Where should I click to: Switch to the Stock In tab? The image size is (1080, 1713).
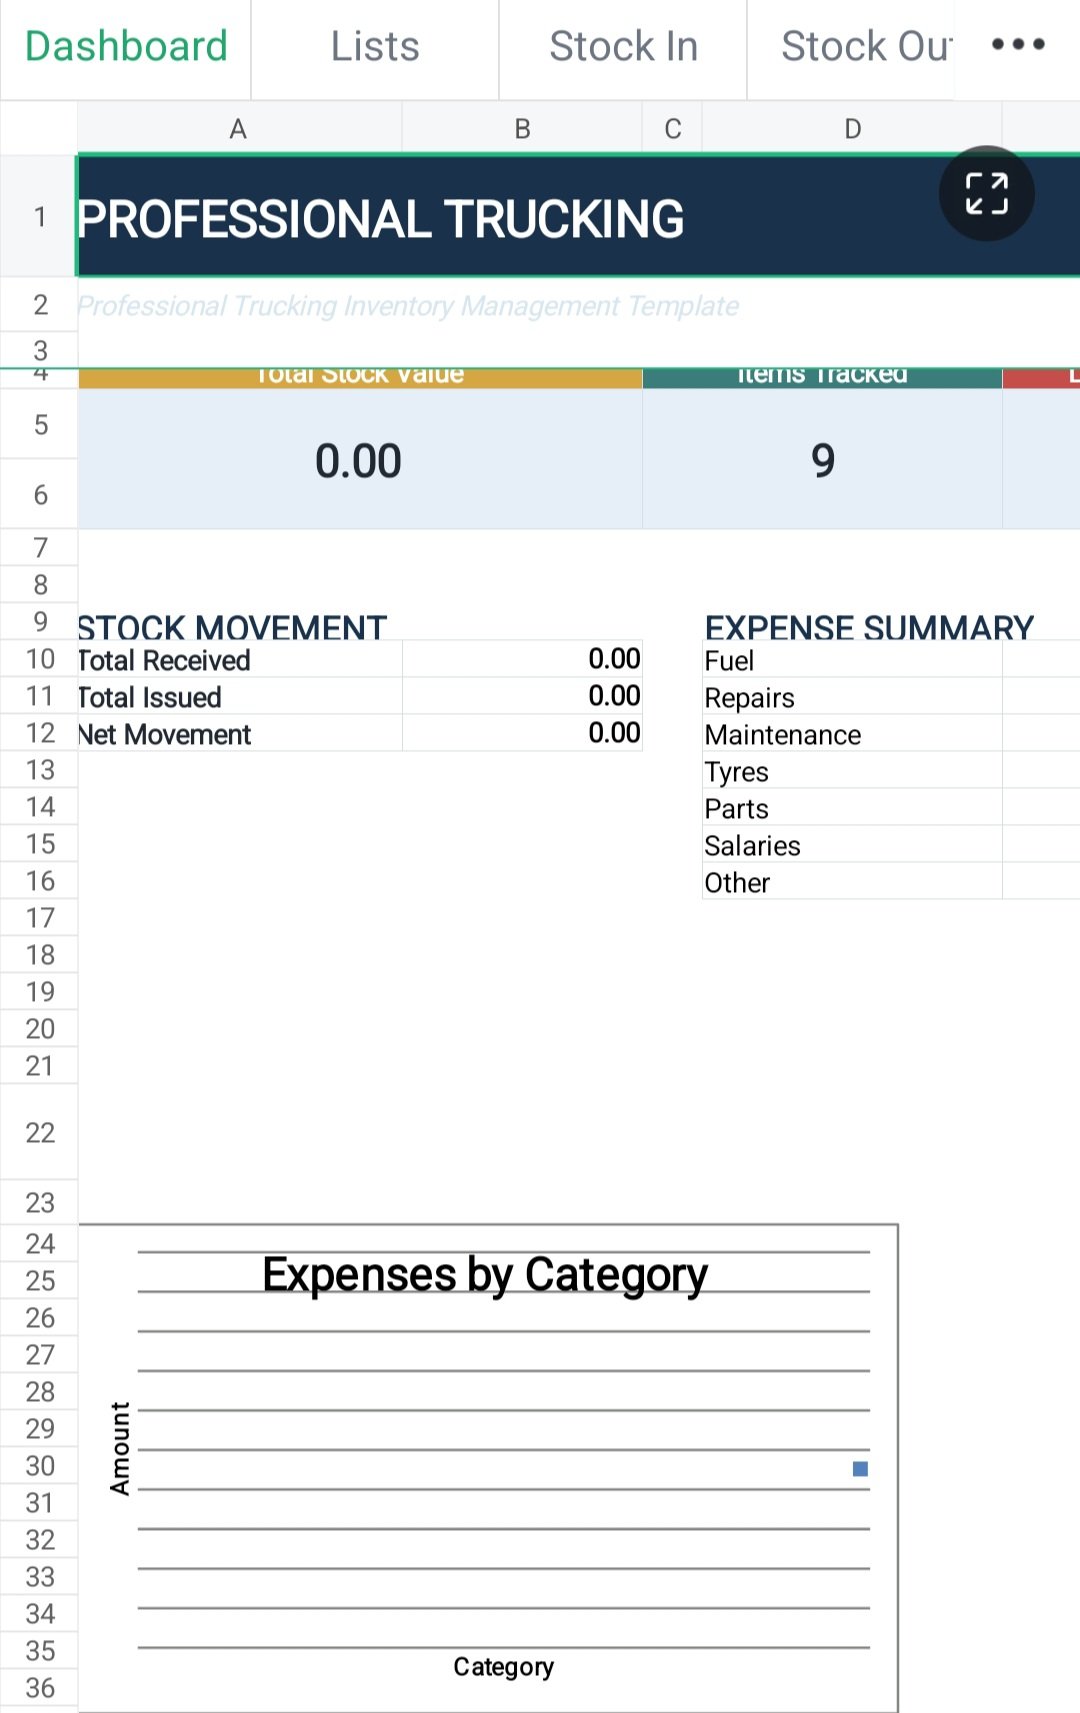click(x=623, y=47)
